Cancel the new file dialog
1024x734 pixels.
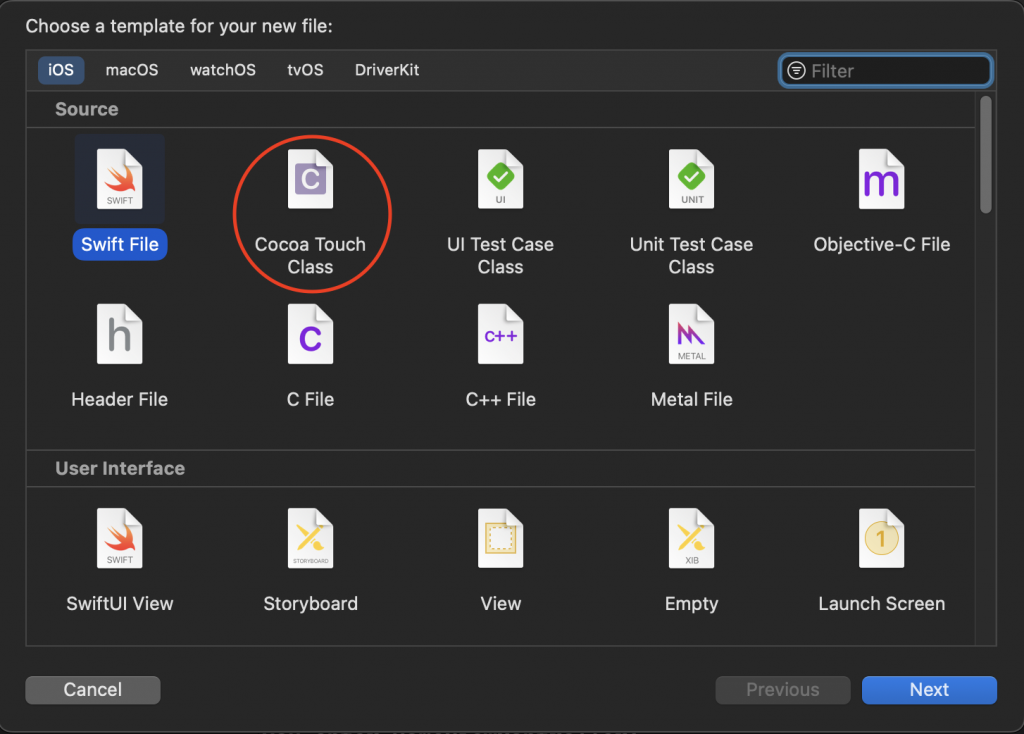[x=93, y=690]
